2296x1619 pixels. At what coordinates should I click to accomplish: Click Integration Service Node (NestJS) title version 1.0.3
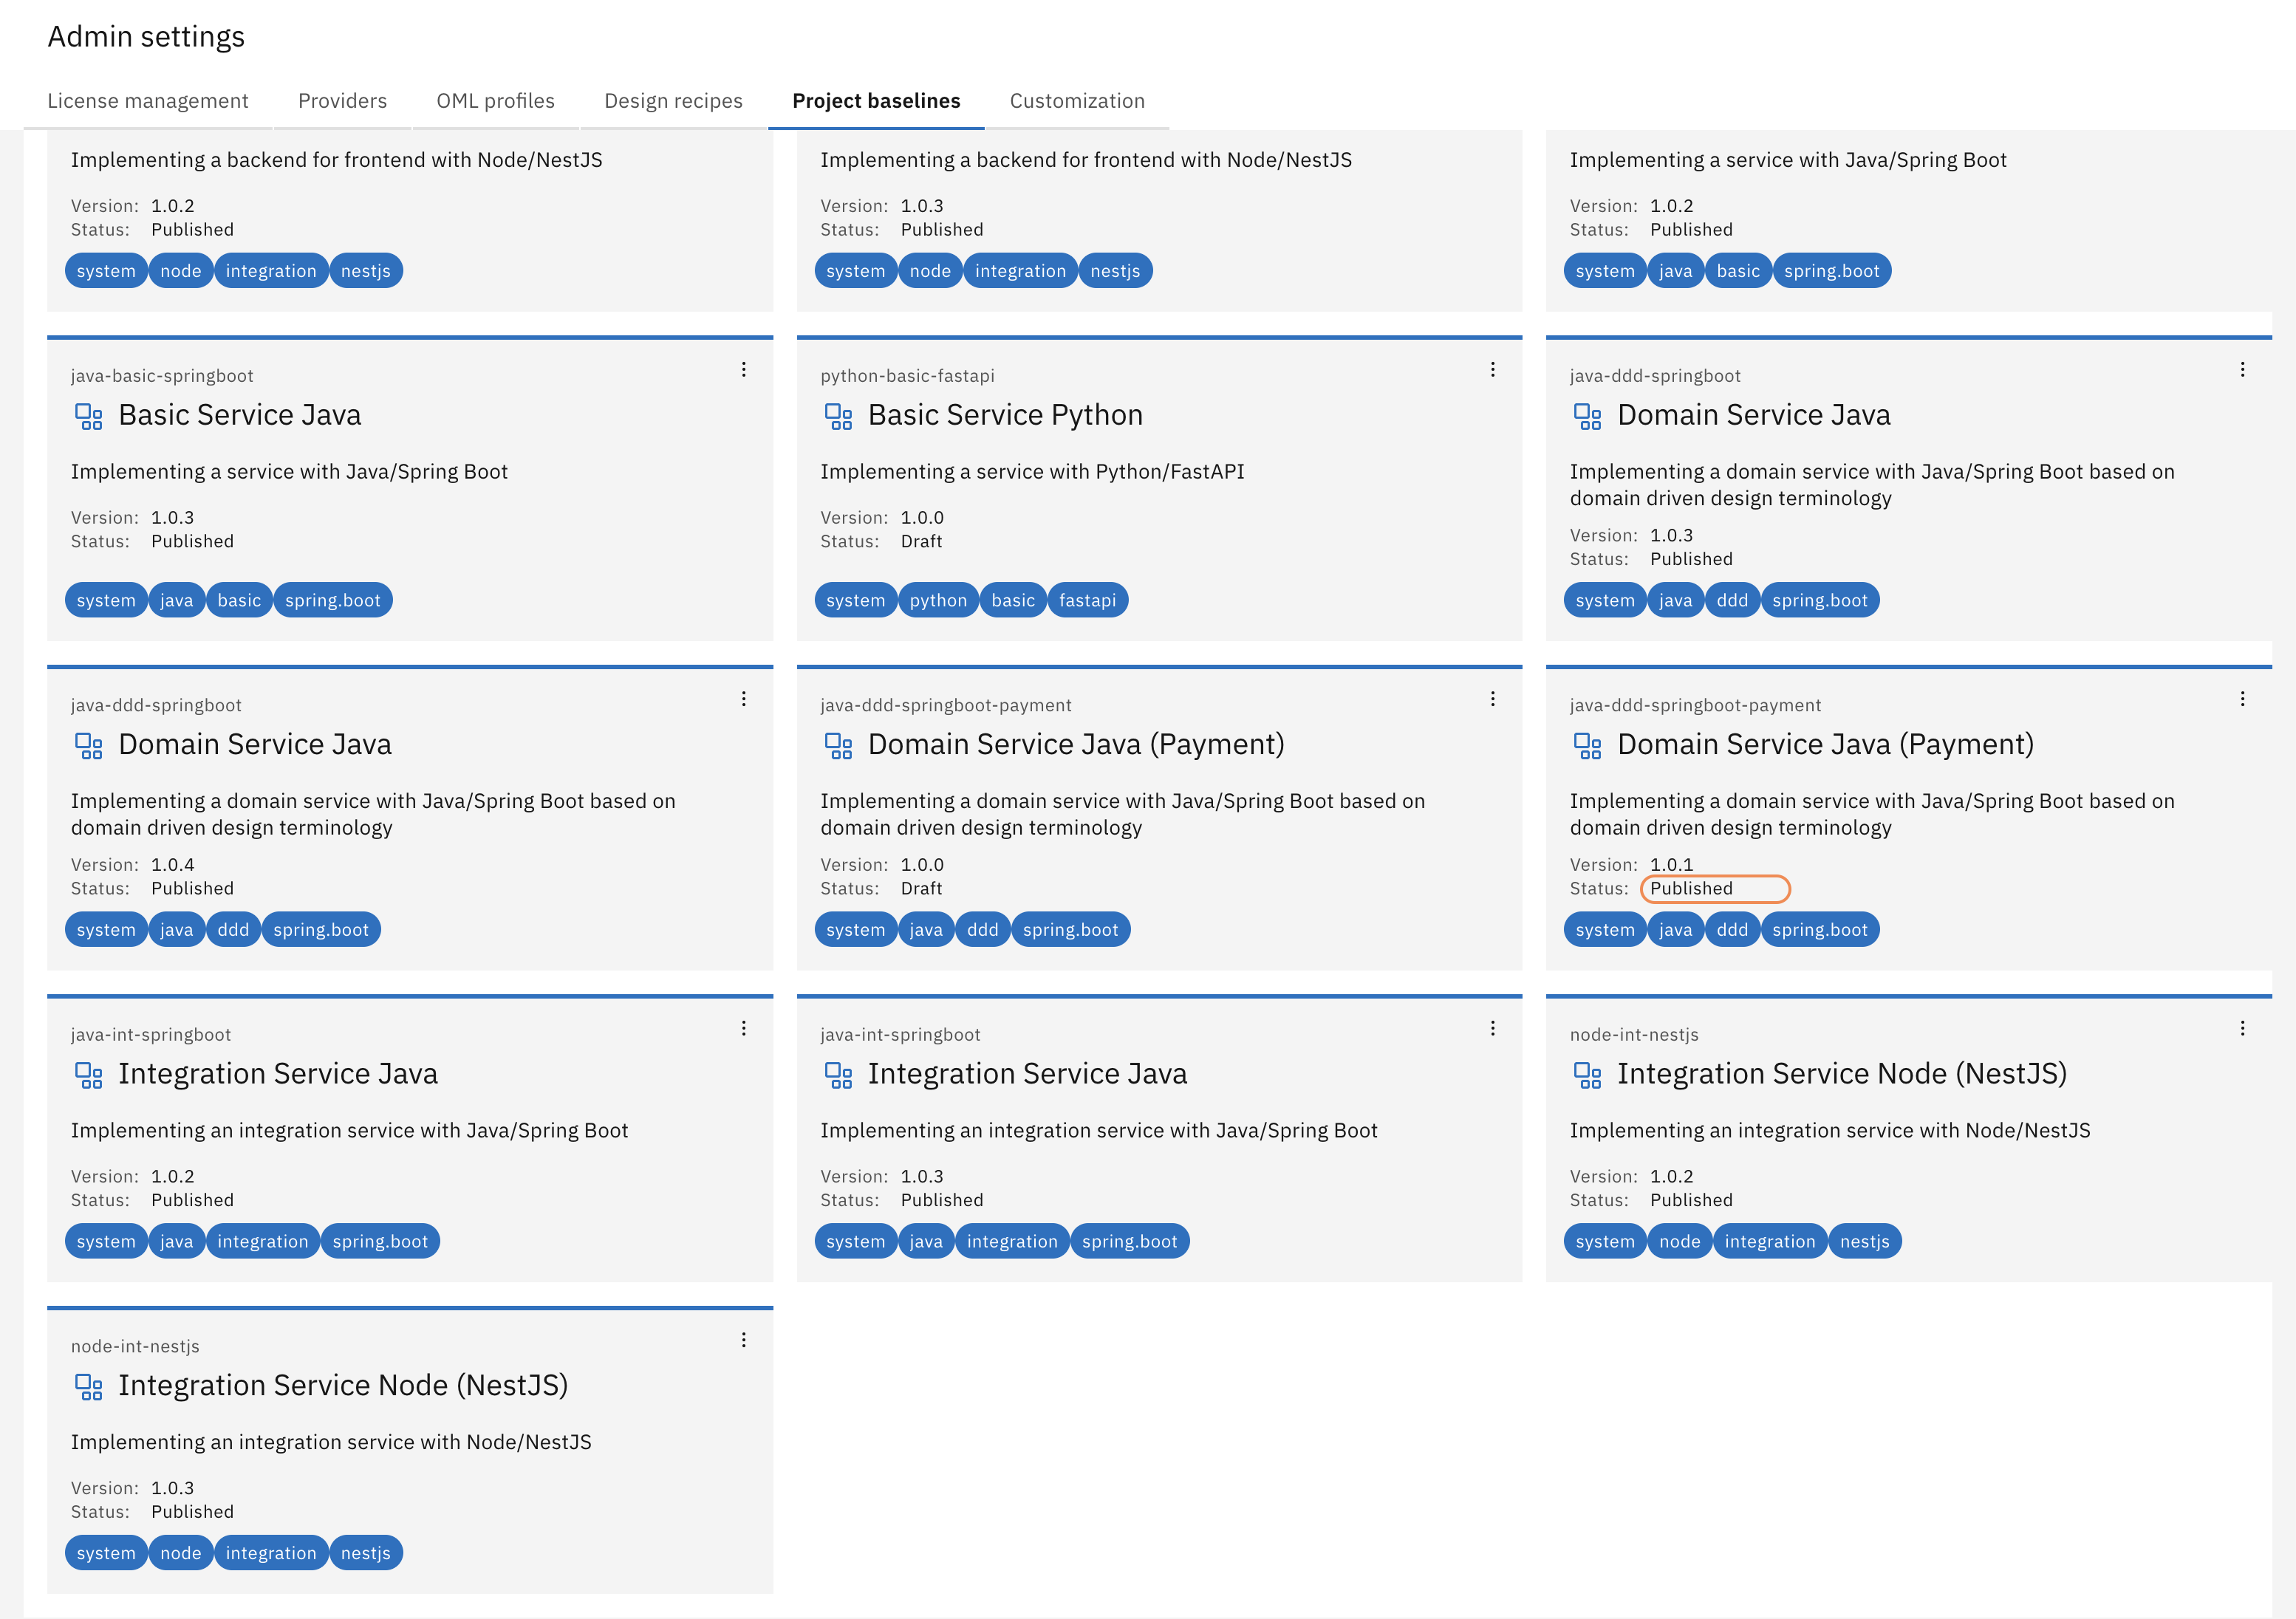click(343, 1385)
